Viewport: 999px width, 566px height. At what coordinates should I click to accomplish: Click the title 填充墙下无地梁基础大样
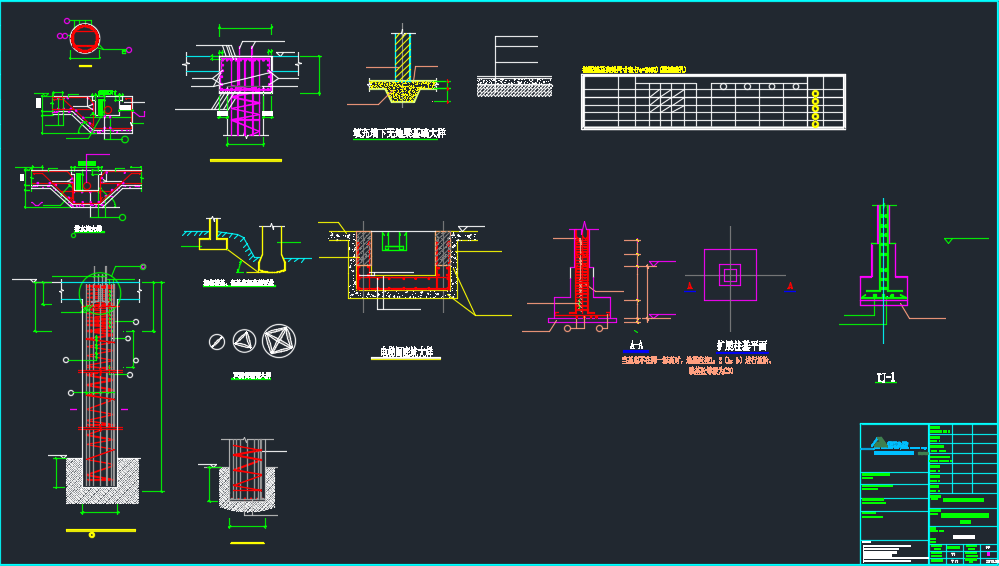tap(399, 134)
